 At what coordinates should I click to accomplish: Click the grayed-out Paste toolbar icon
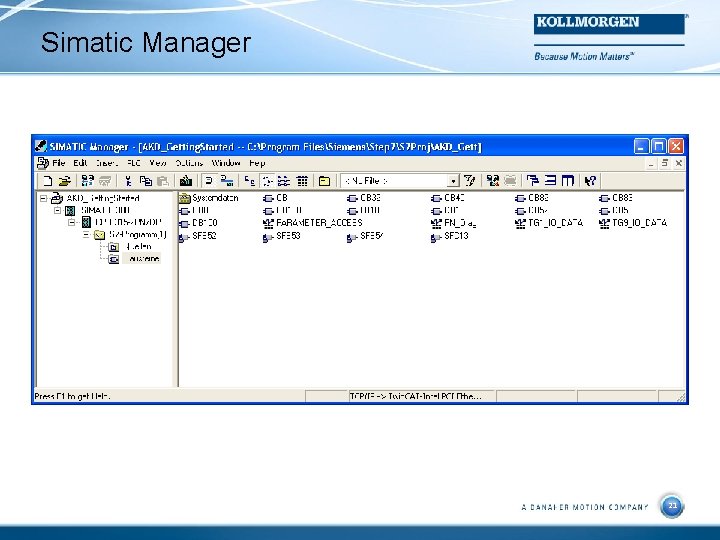tap(163, 181)
